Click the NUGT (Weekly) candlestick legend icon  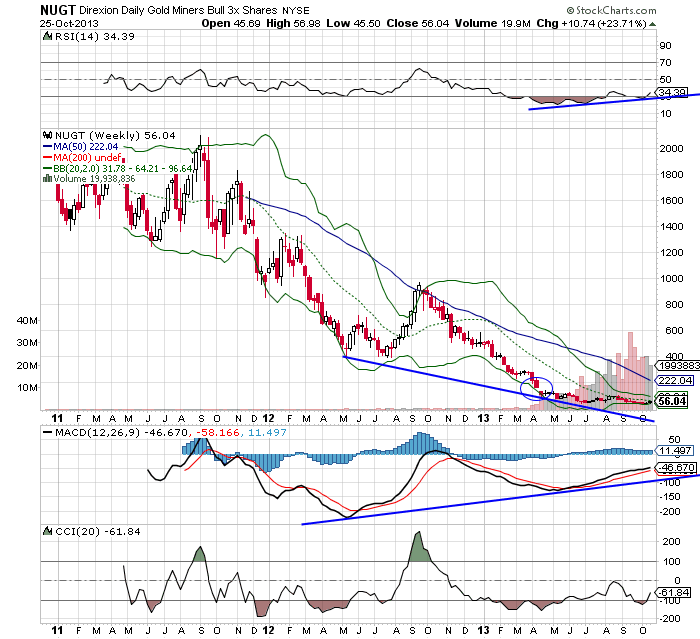(x=48, y=135)
